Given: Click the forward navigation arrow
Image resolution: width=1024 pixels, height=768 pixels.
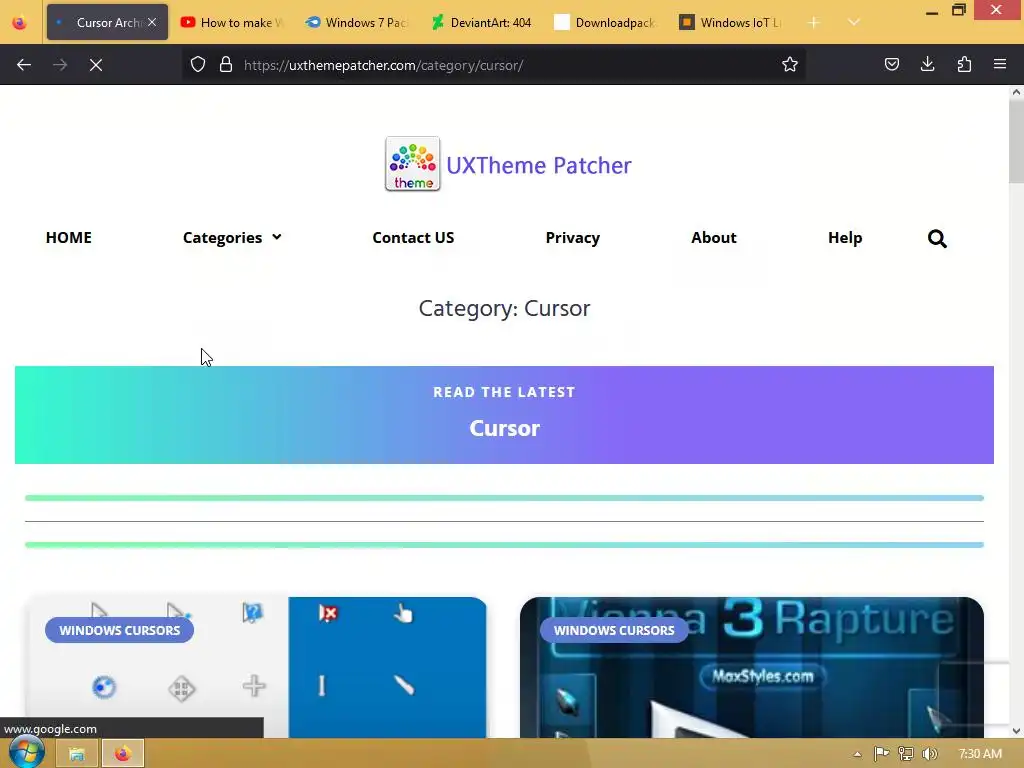Looking at the screenshot, I should (x=60, y=65).
